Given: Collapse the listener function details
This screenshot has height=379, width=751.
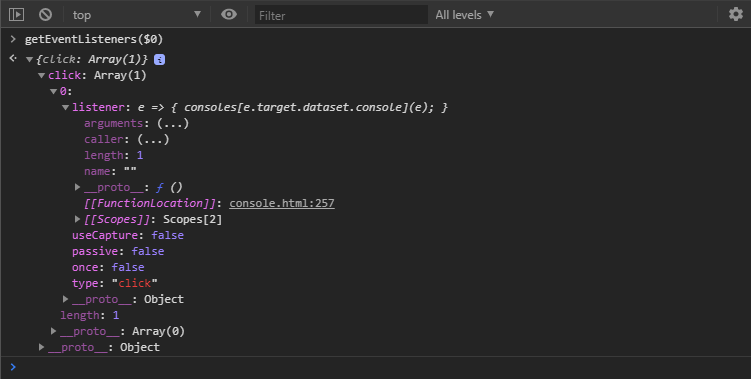Looking at the screenshot, I should point(66,108).
